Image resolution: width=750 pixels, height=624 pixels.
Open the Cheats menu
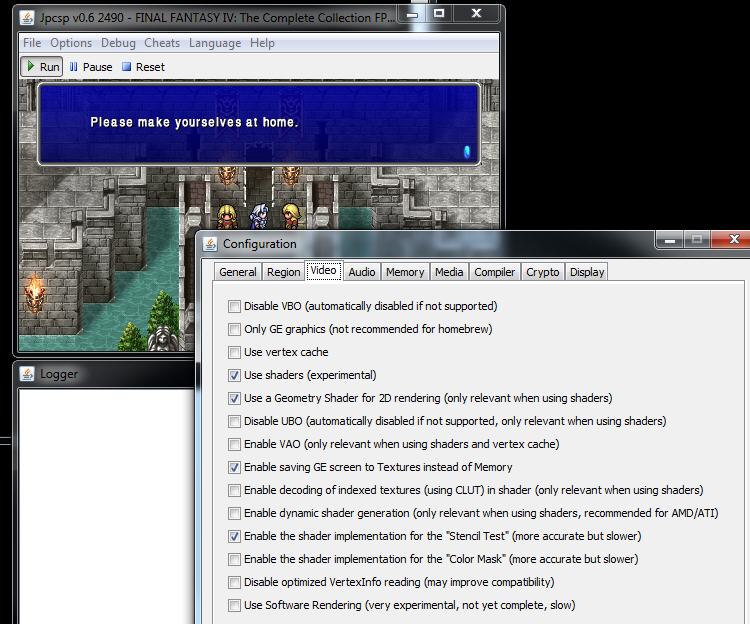coord(162,43)
